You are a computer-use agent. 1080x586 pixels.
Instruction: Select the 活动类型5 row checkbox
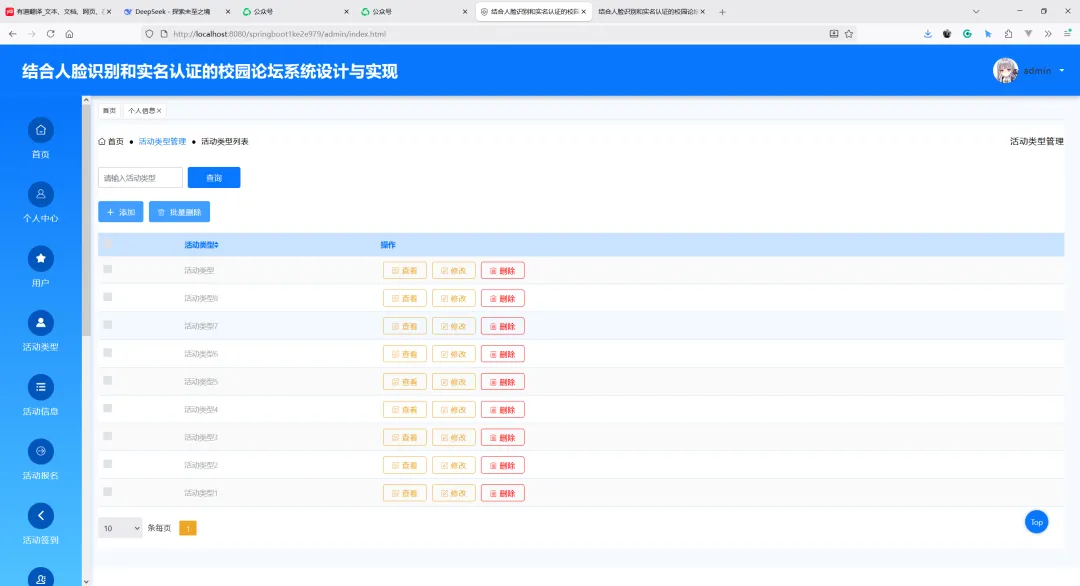point(107,380)
